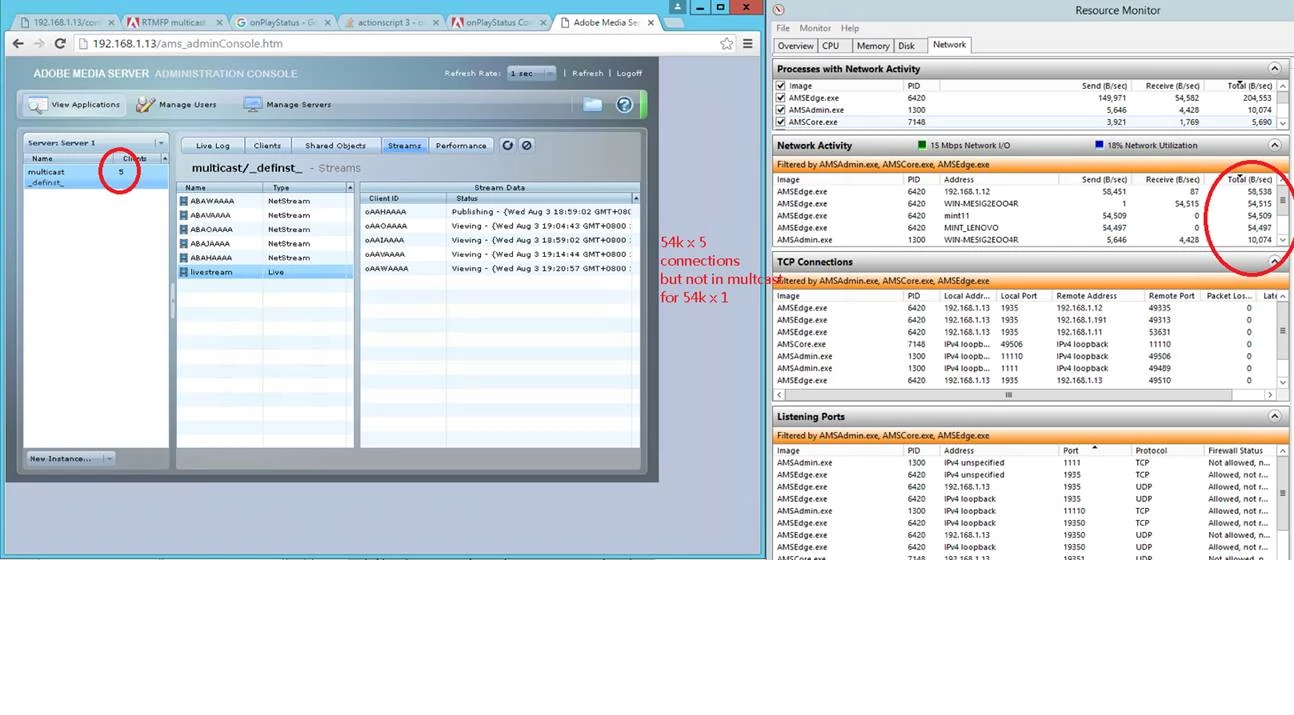This screenshot has height=715, width=1294.
Task: Reload the page in Chrome
Action: click(60, 43)
